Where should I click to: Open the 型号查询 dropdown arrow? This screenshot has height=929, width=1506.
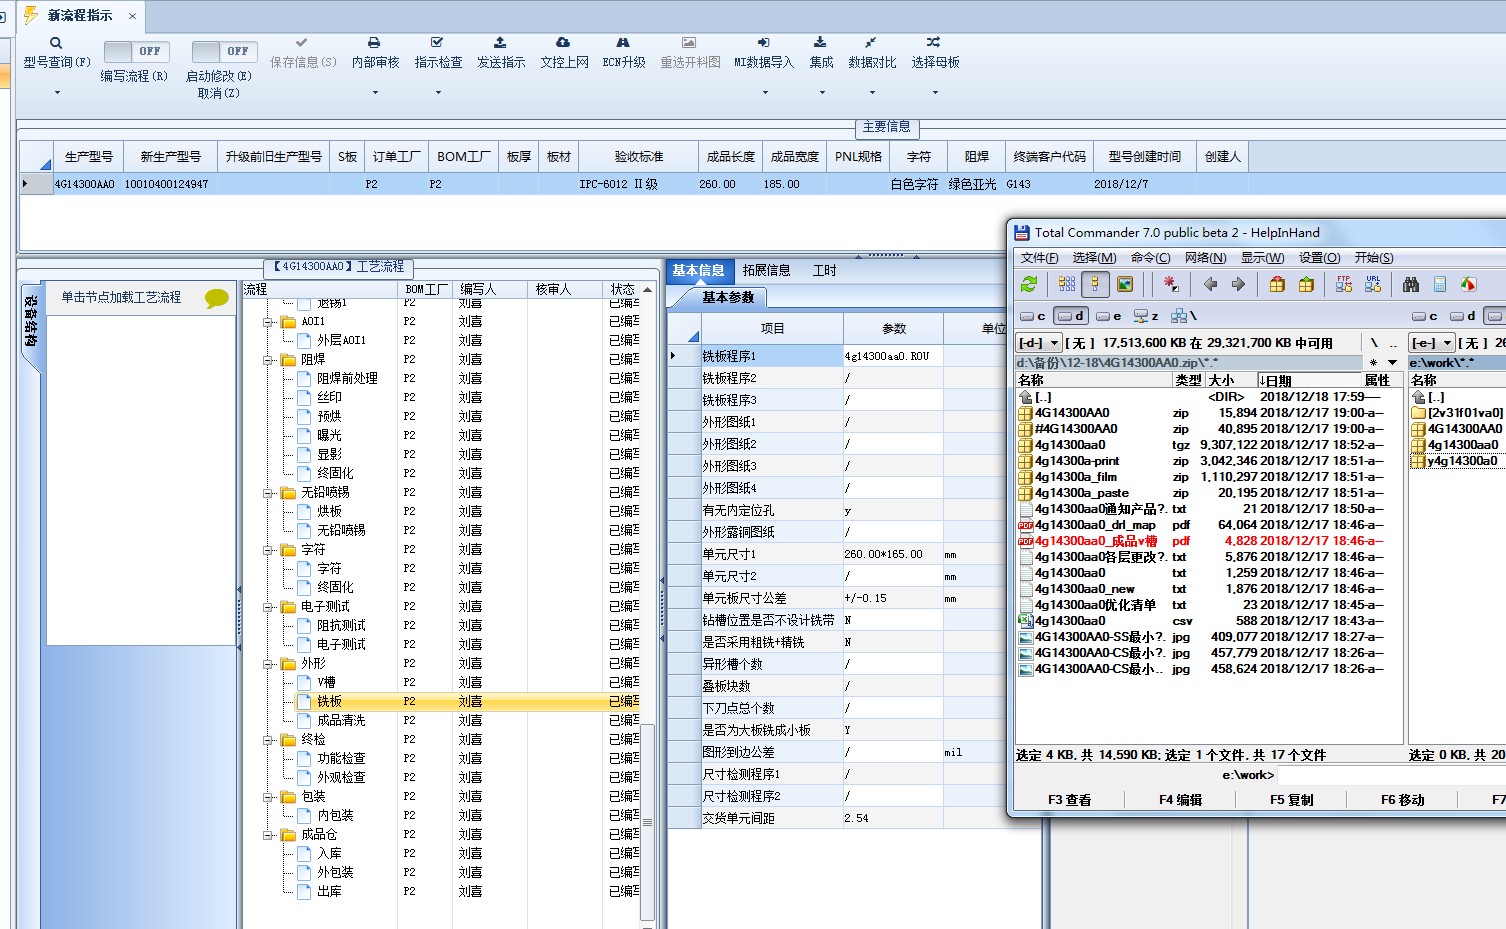[57, 92]
